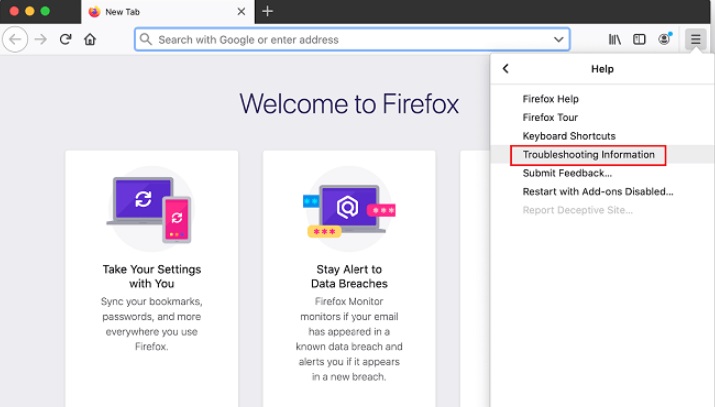Click the reload page icon
Image resolution: width=715 pixels, height=407 pixels.
pyautogui.click(x=66, y=40)
